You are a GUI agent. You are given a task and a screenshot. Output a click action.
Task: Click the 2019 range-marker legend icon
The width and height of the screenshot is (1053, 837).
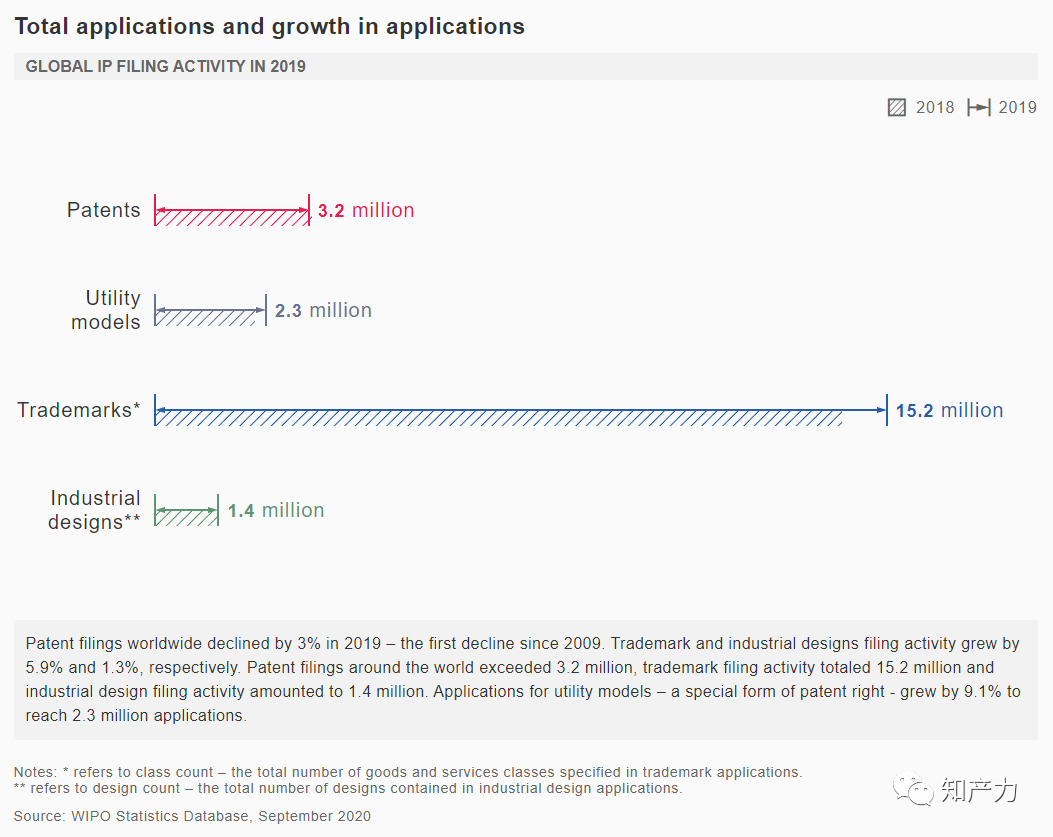tap(978, 107)
